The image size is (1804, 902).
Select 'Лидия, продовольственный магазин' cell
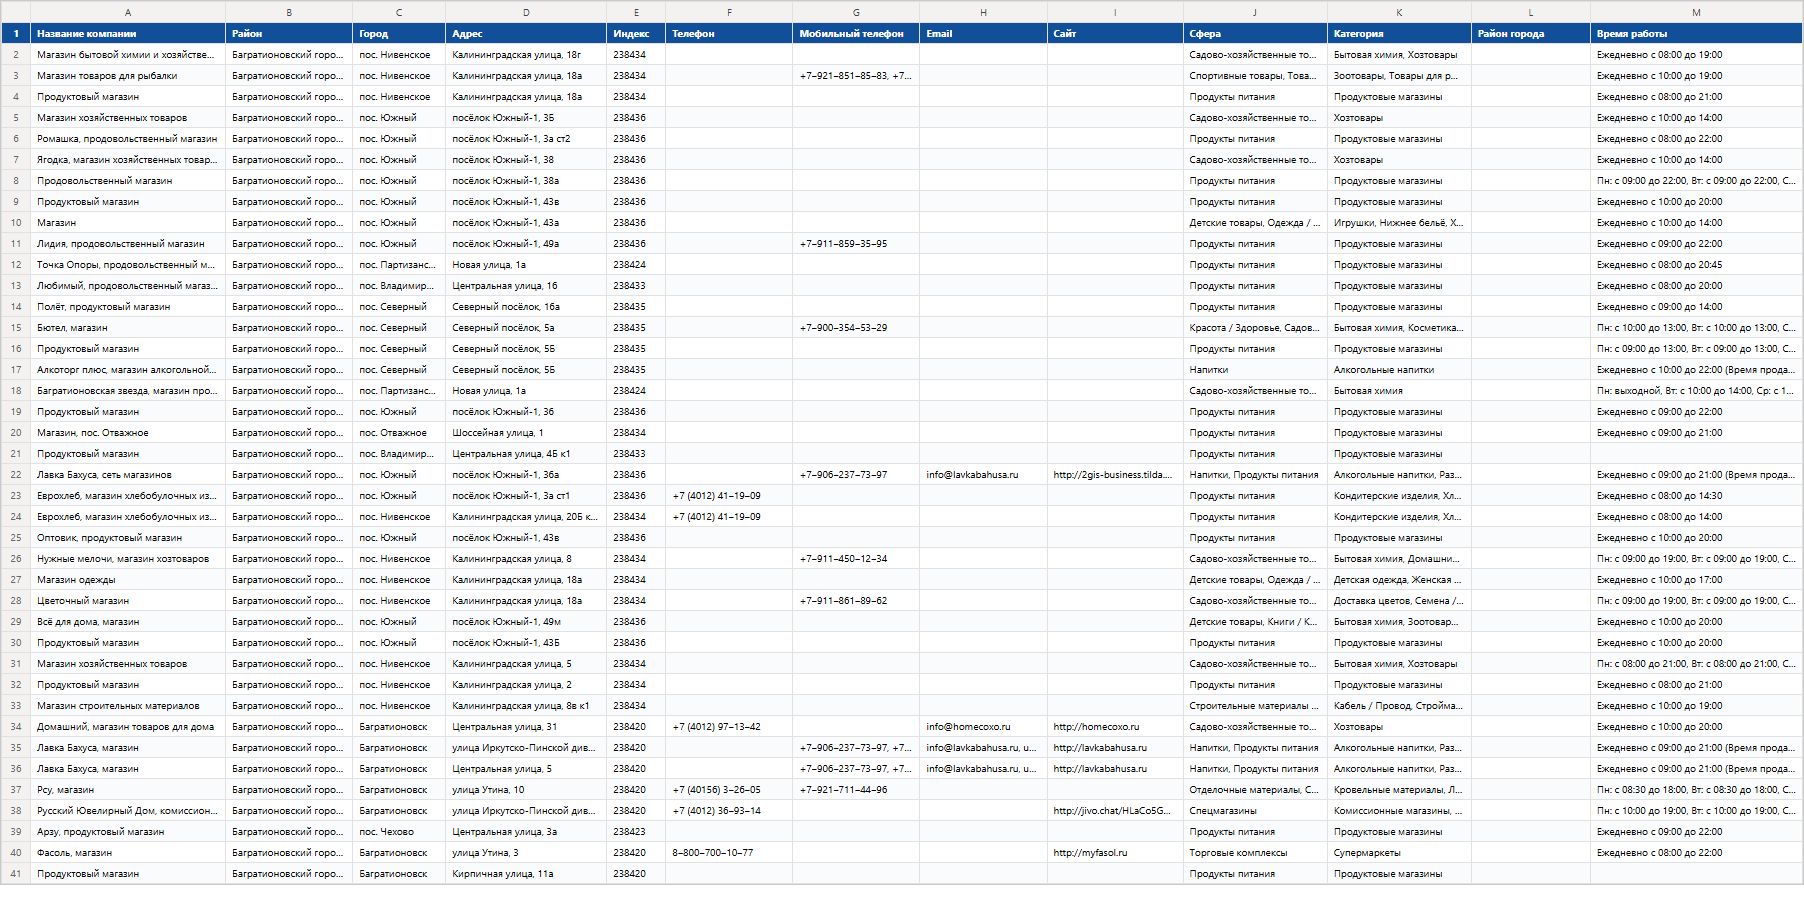pos(128,244)
